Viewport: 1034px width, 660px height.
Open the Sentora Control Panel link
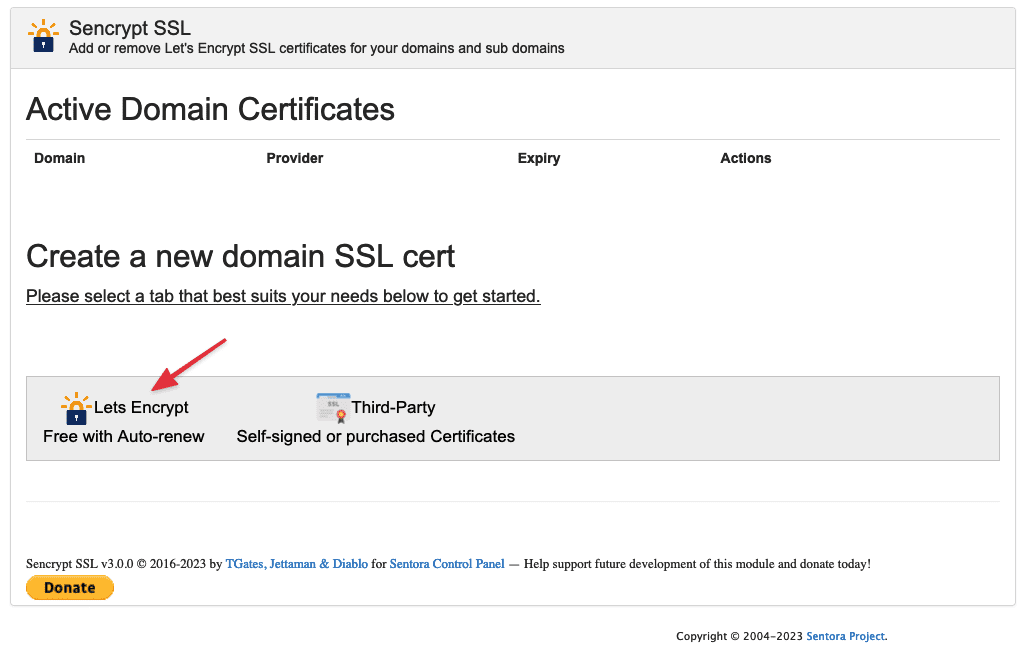(446, 563)
